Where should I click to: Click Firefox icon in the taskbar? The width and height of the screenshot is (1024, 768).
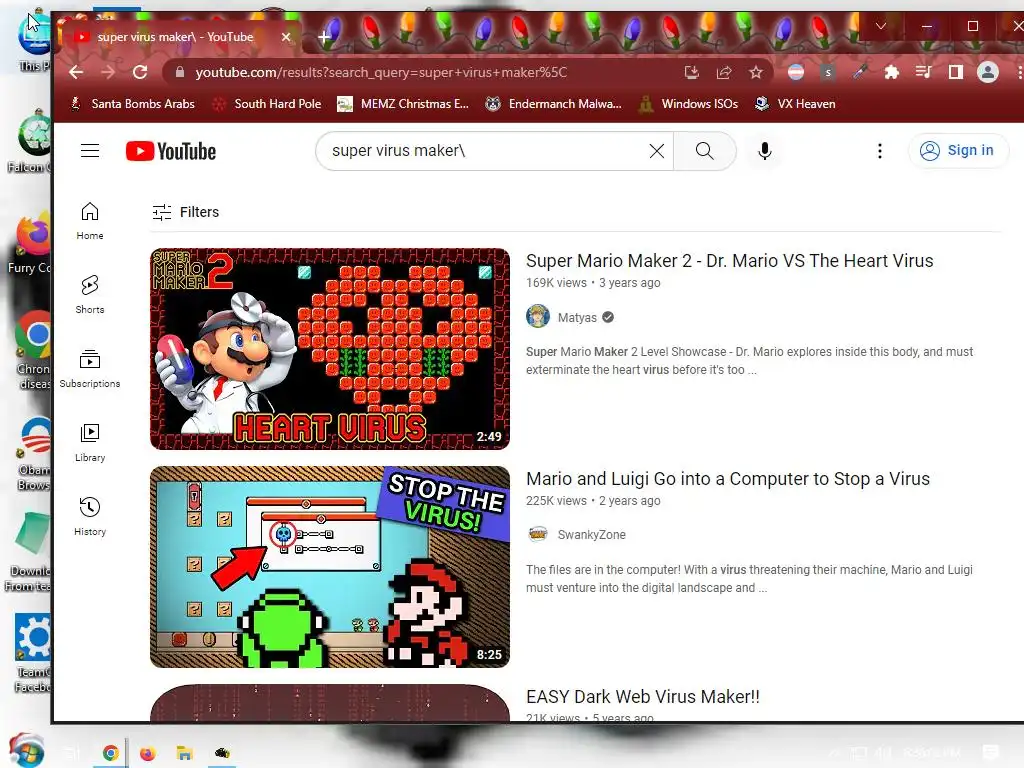pos(148,754)
